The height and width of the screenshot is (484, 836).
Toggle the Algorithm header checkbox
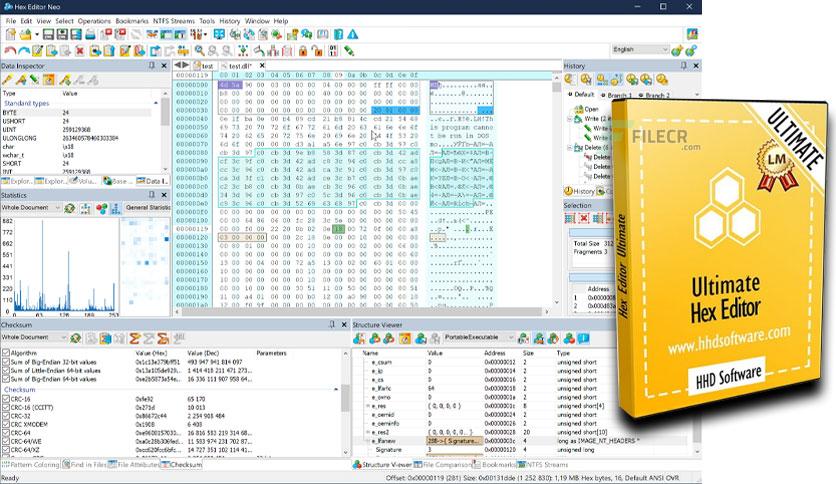(x=6, y=353)
